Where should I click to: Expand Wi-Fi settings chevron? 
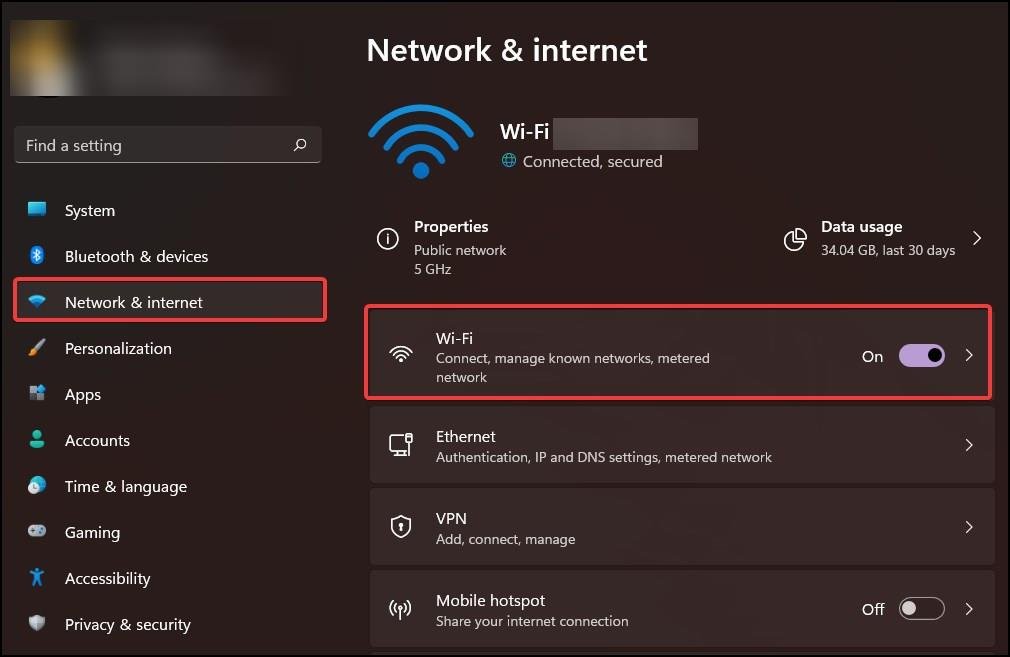coord(969,356)
